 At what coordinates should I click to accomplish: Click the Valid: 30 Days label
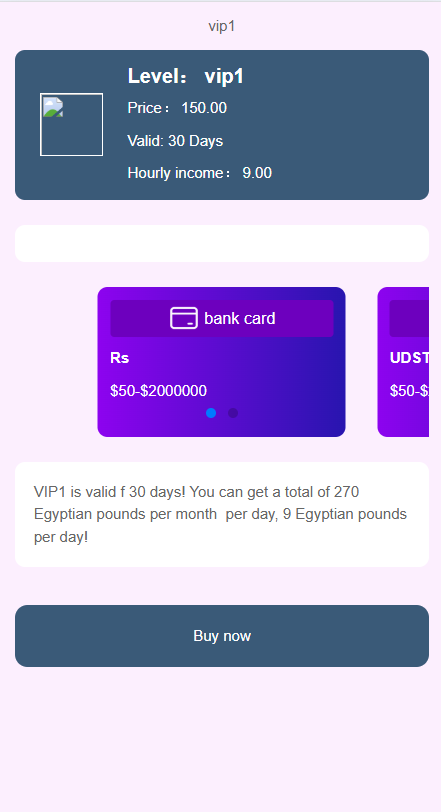[x=175, y=141]
